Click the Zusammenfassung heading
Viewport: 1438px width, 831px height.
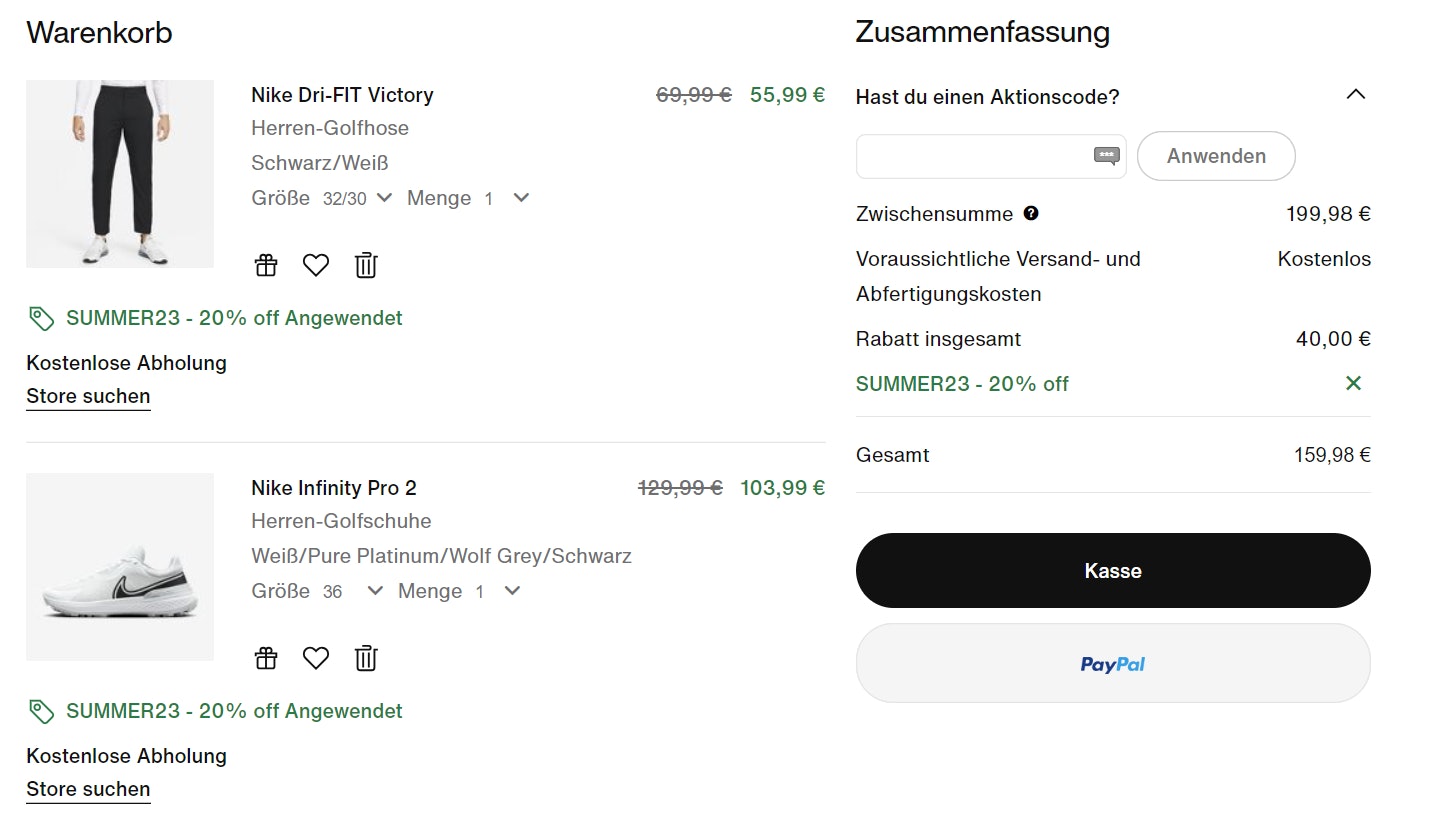click(x=983, y=32)
